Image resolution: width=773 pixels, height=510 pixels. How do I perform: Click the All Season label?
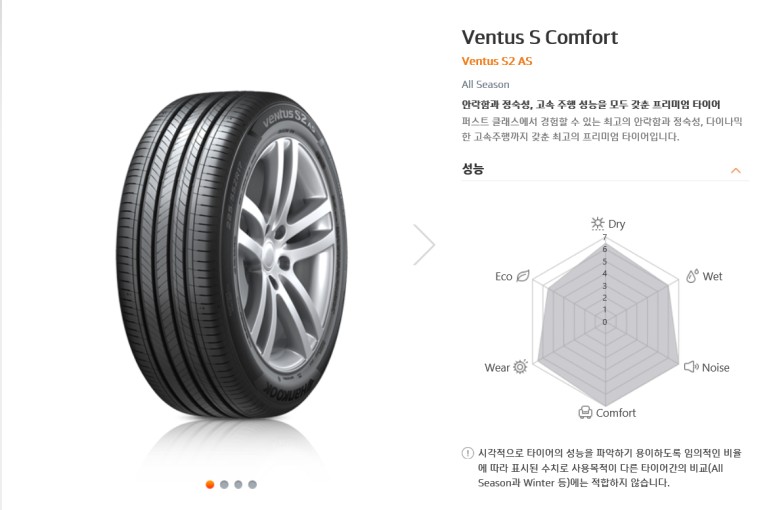[x=485, y=85]
